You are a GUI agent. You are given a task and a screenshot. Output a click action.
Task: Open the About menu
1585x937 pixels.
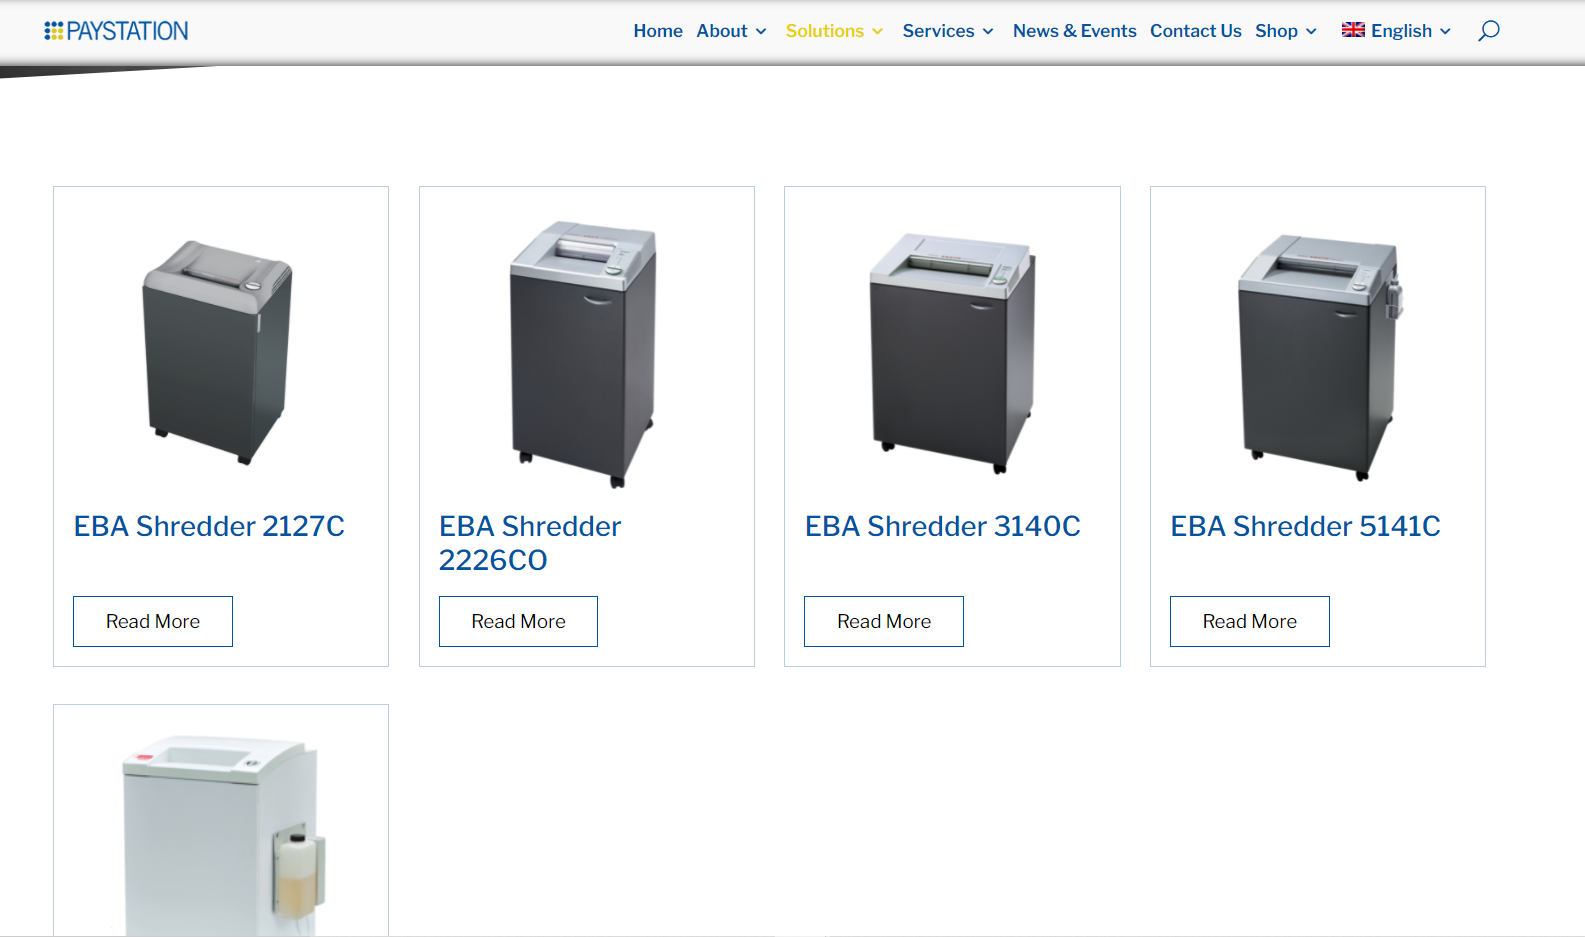pos(722,31)
